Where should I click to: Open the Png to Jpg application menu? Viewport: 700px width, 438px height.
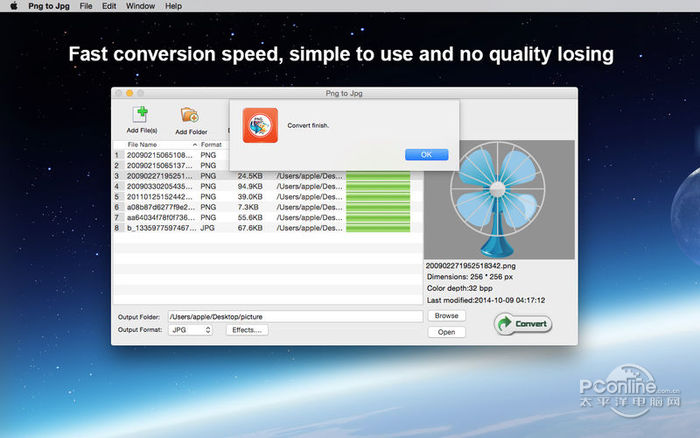coord(49,6)
